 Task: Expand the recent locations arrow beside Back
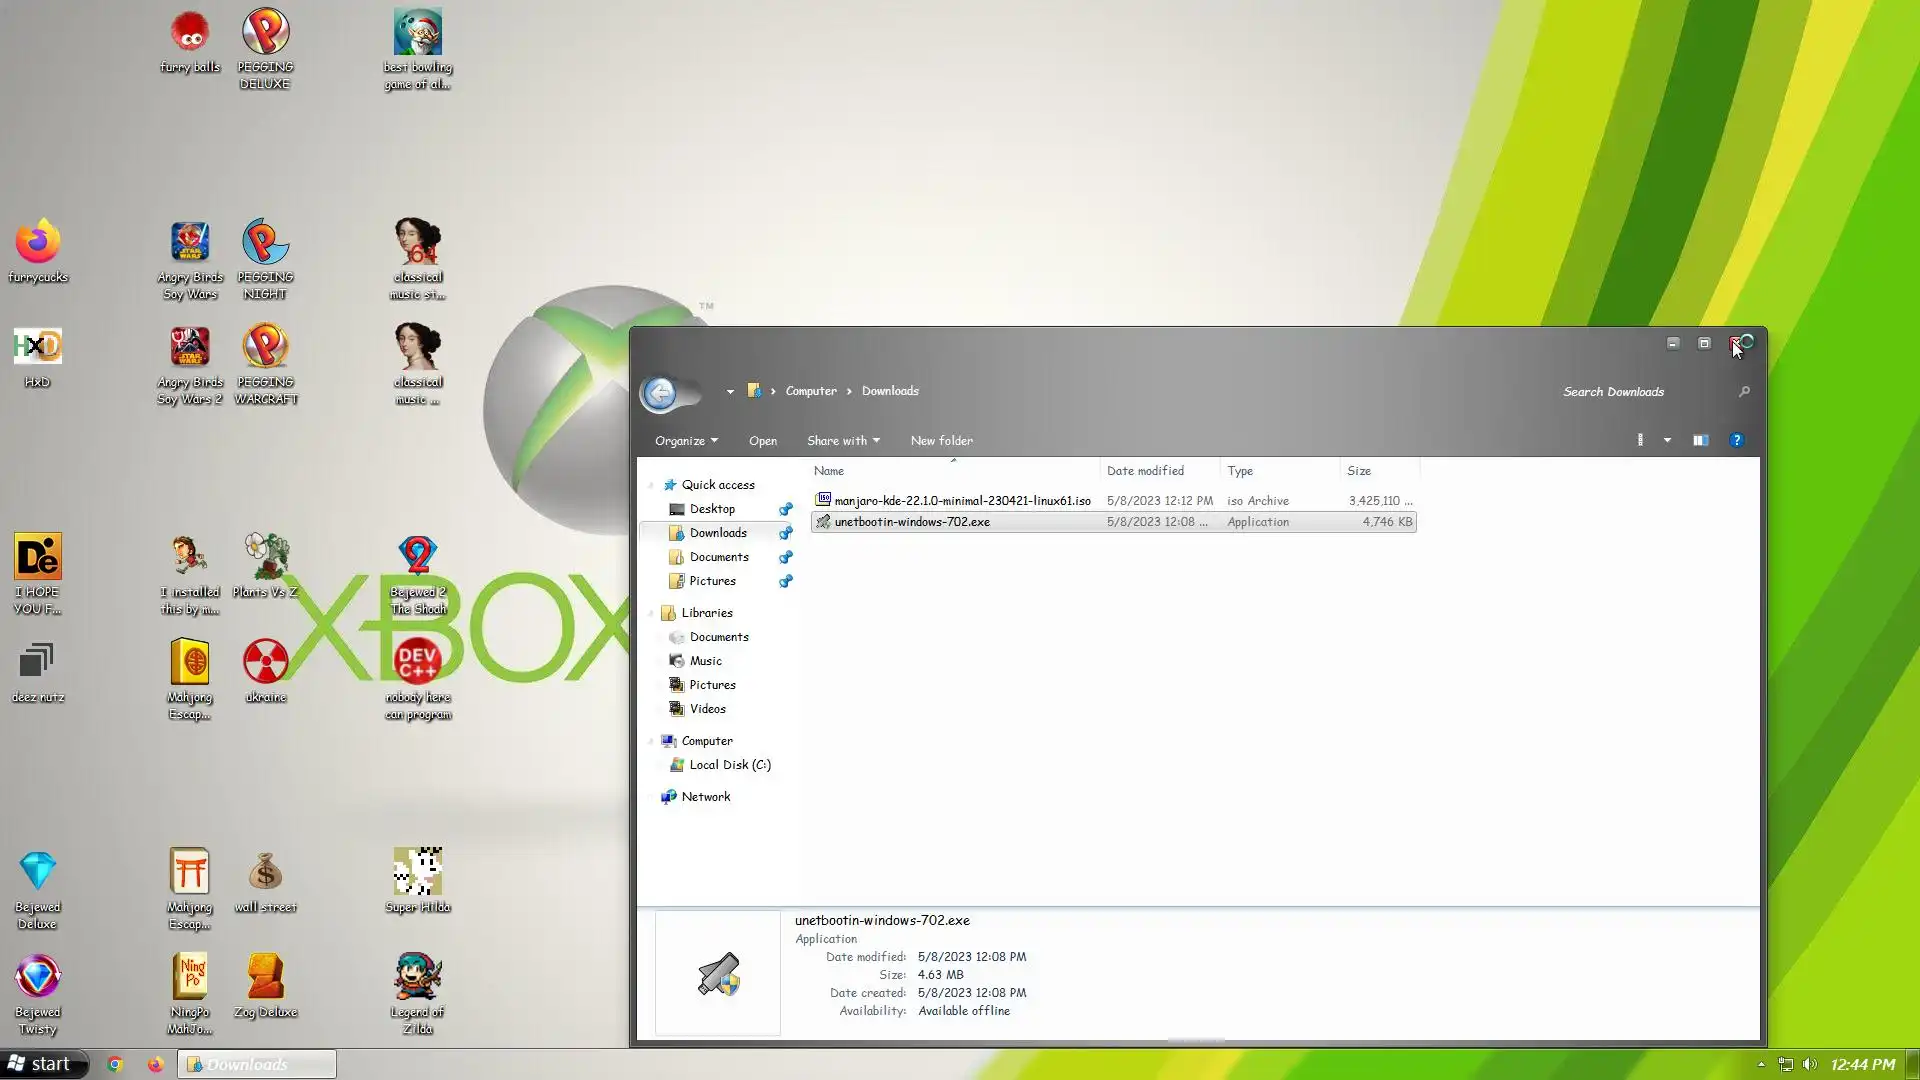[x=730, y=392]
